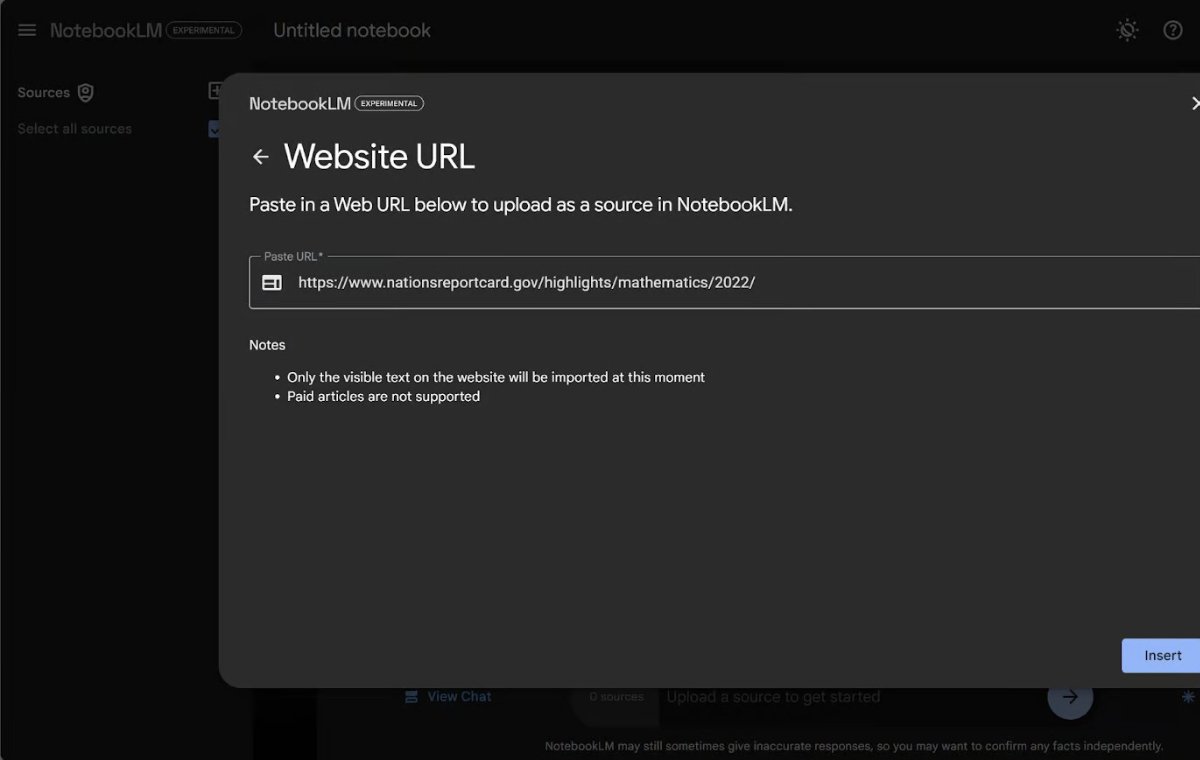Click the website icon inside the Paste URL field
The width and height of the screenshot is (1200, 760).
[x=271, y=282]
